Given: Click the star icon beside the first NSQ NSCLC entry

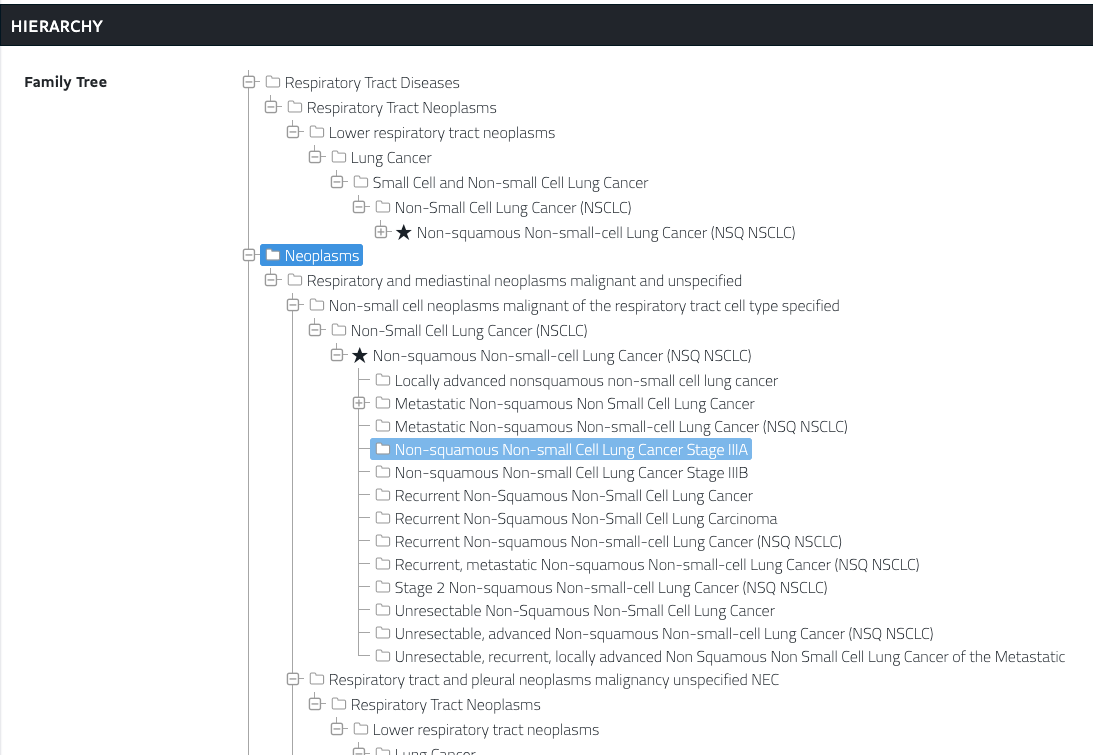Looking at the screenshot, I should (403, 233).
